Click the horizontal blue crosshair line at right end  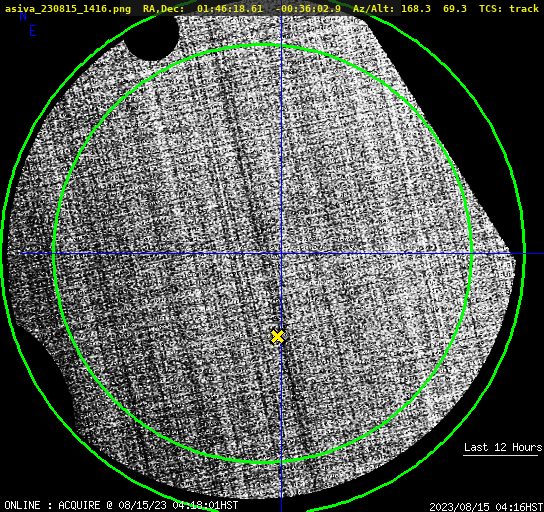click(533, 254)
